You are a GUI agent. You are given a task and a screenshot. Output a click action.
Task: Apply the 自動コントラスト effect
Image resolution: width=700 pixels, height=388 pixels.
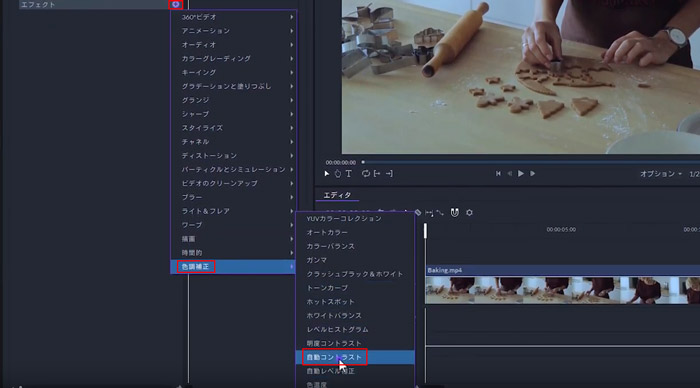[355, 357]
